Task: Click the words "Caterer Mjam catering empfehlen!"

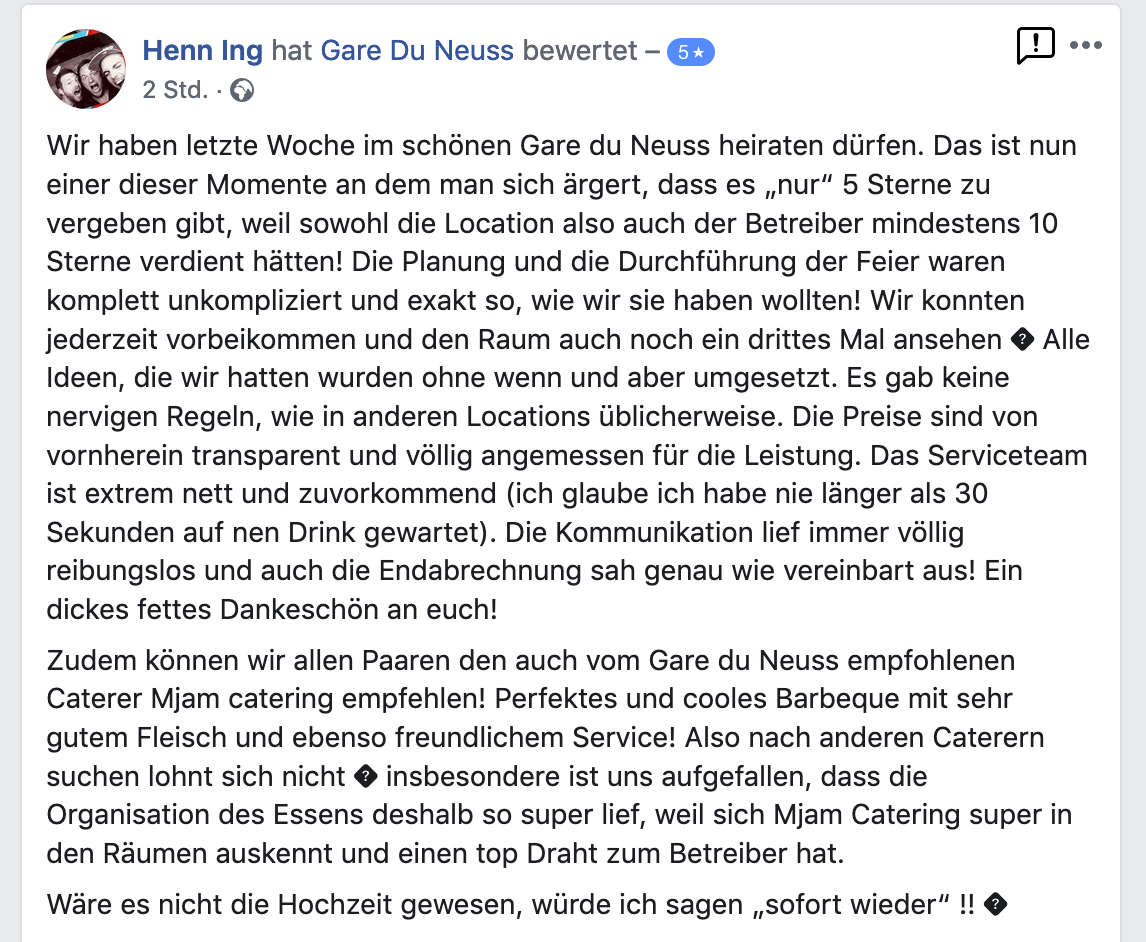Action: pos(266,699)
